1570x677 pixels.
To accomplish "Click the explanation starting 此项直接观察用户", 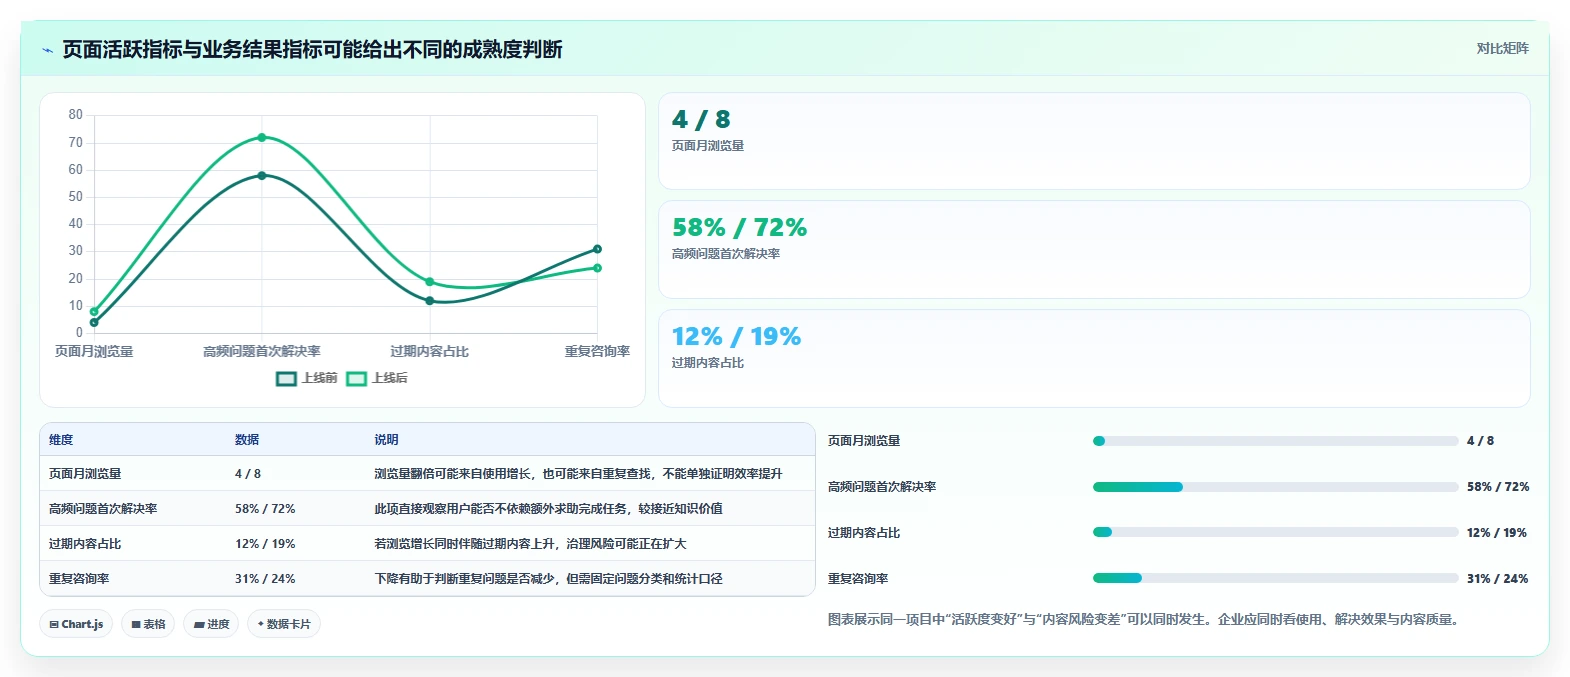I will (x=548, y=509).
